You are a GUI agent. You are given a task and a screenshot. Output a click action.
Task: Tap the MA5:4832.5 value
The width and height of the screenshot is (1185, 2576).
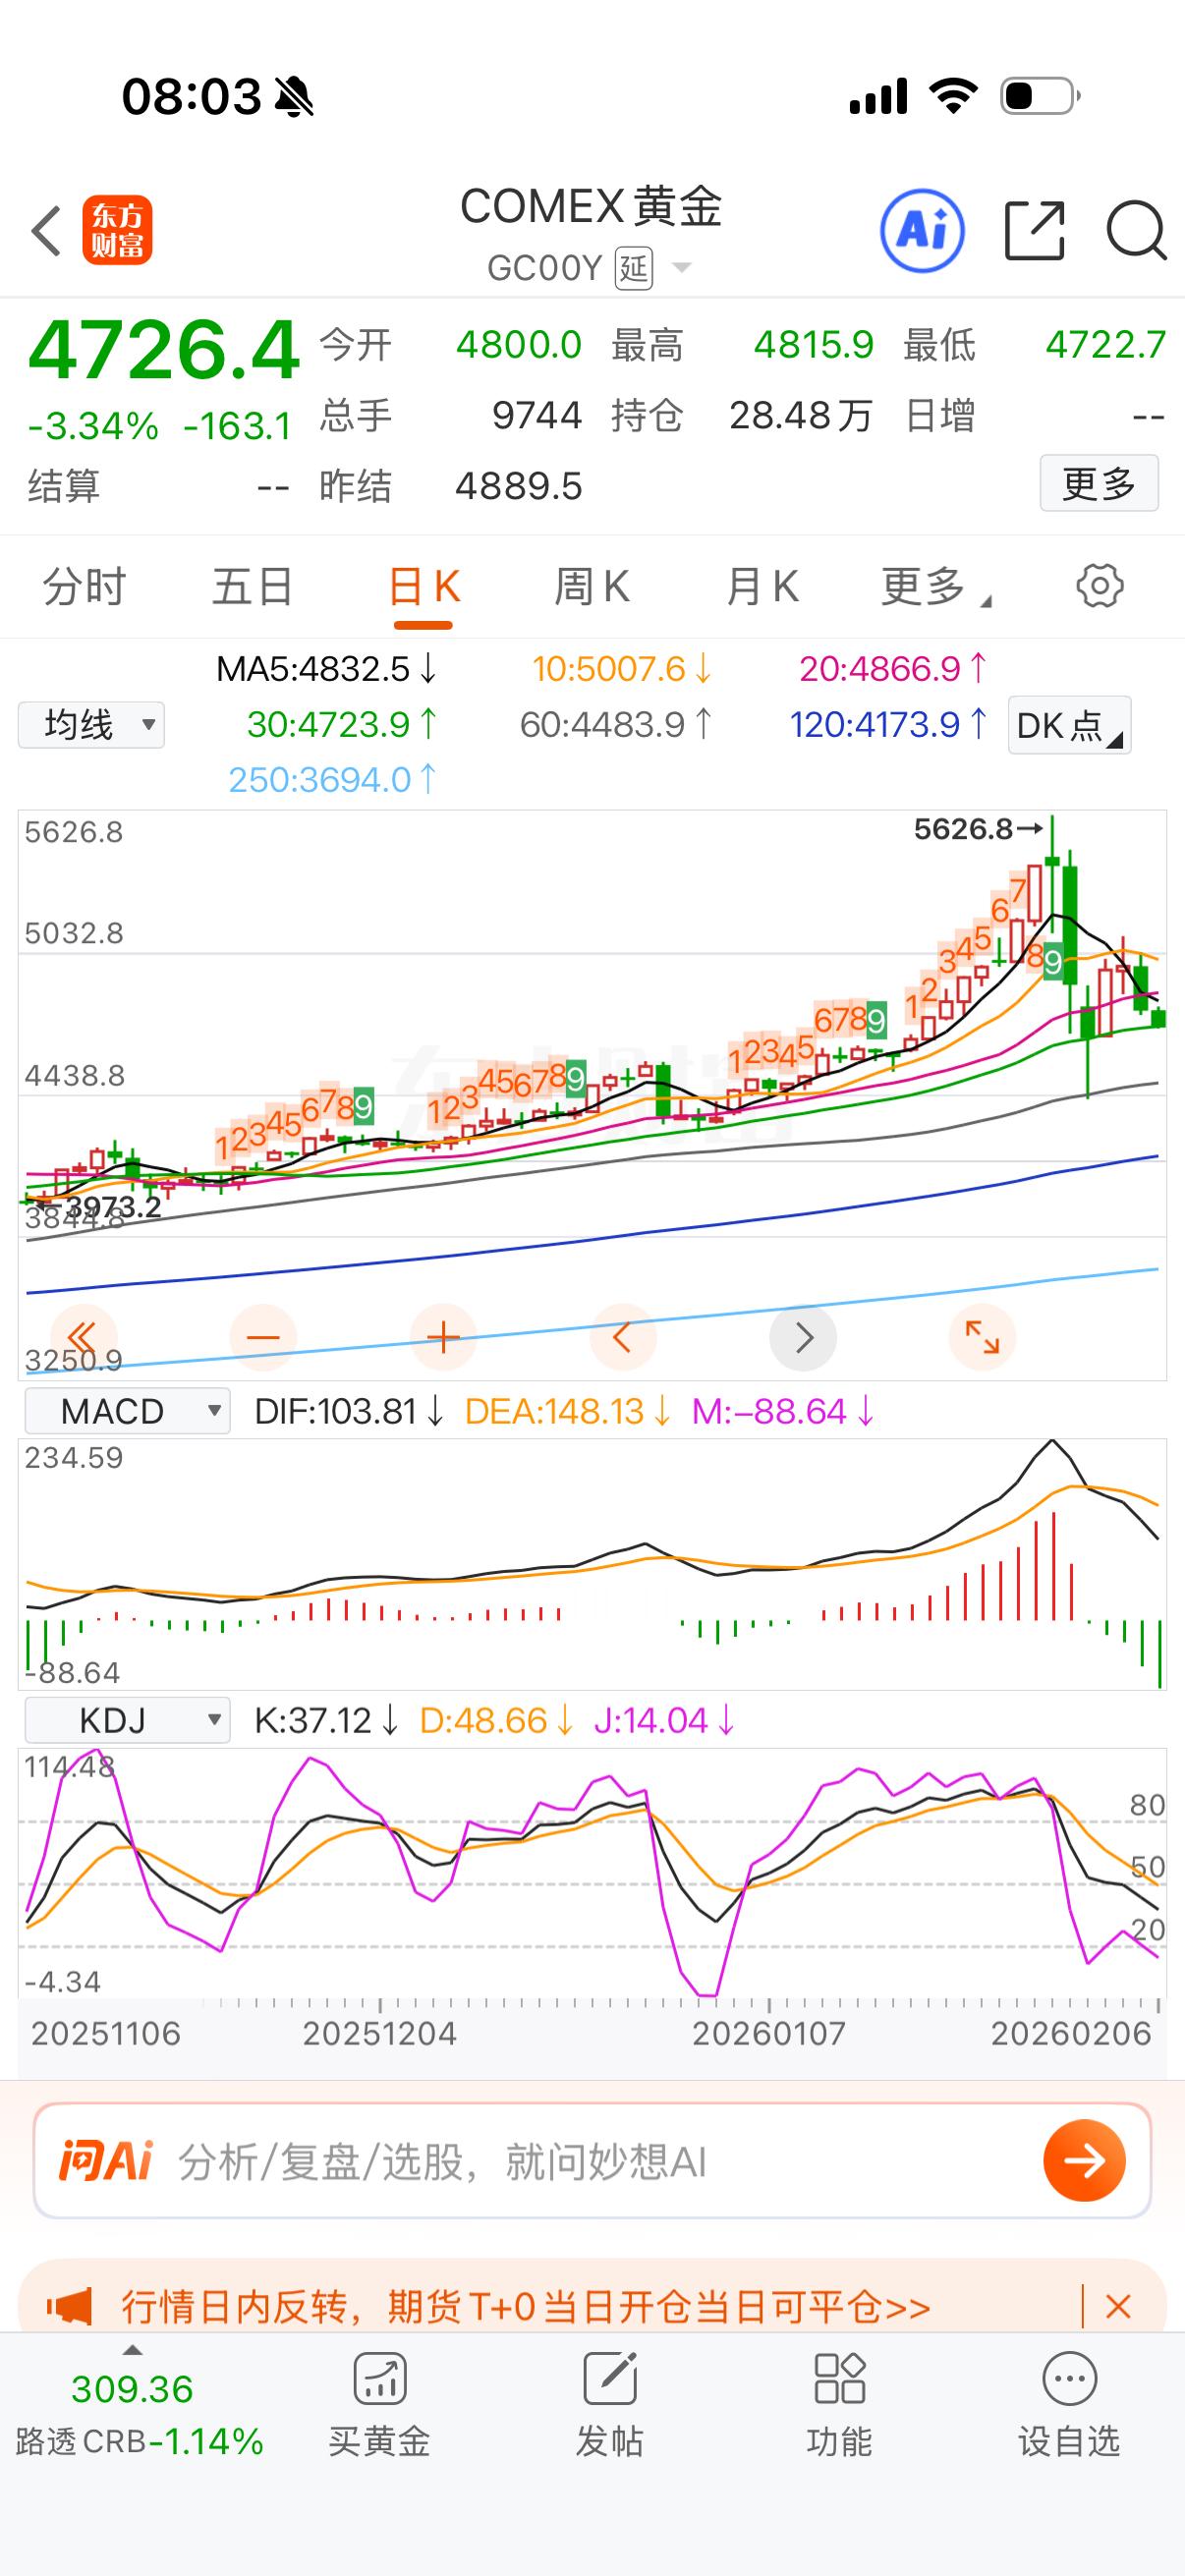point(326,668)
